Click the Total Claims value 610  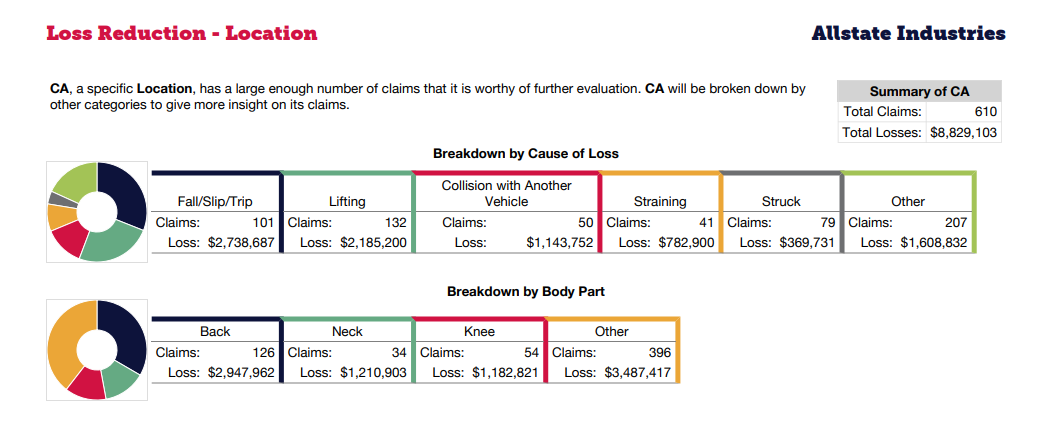point(984,111)
